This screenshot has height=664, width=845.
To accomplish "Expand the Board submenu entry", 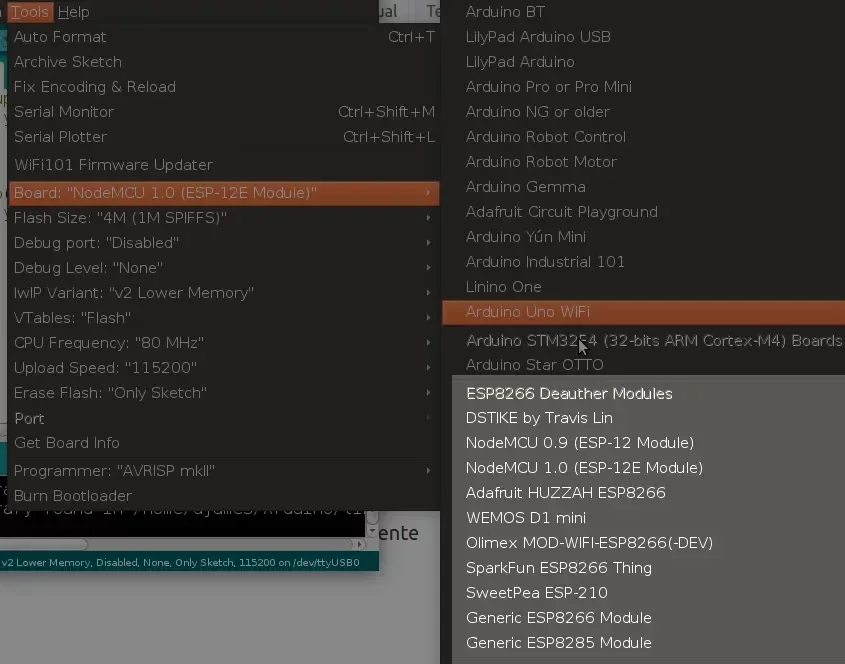I will [224, 193].
